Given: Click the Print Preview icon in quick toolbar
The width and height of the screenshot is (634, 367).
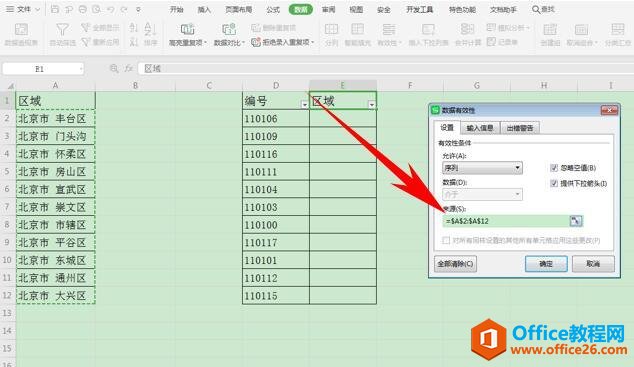Looking at the screenshot, I should (96, 9).
